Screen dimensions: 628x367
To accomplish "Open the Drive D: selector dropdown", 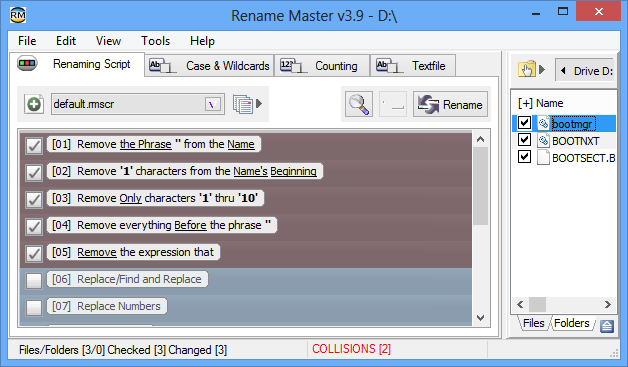I will tap(585, 71).
